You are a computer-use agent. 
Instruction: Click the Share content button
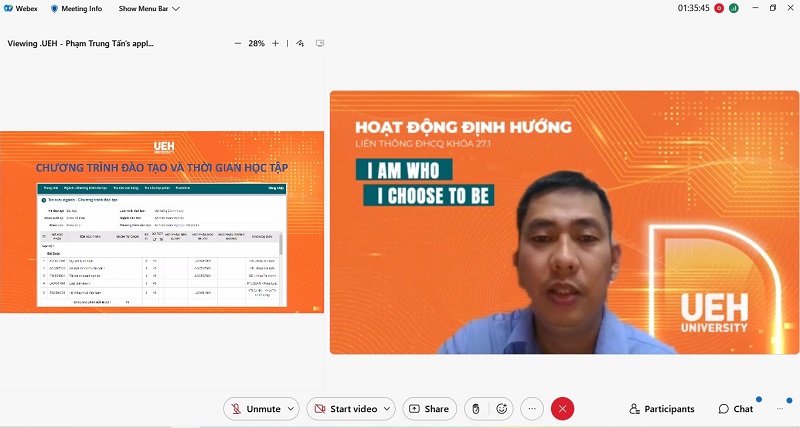click(x=430, y=409)
